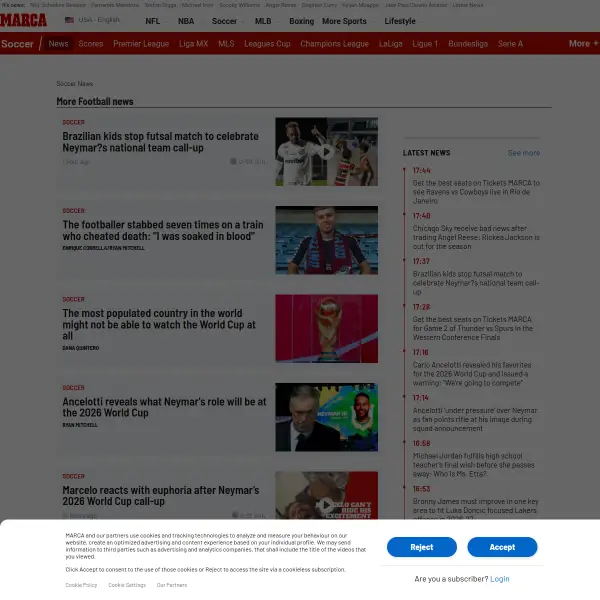600x600 pixels.
Task: Open the More Sports menu
Action: click(x=344, y=21)
